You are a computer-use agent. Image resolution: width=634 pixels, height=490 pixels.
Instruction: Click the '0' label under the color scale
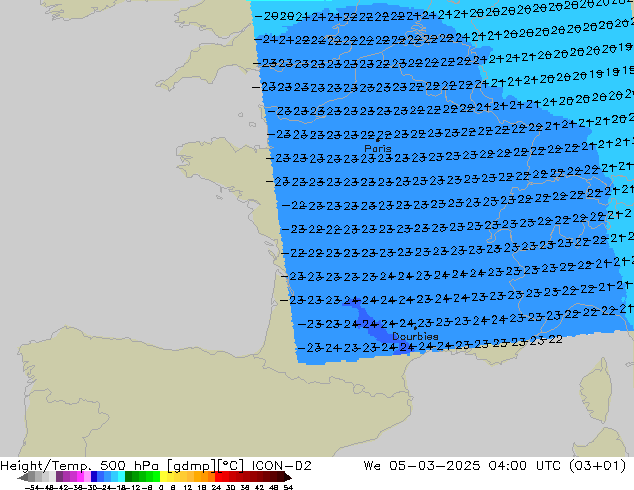[161, 488]
